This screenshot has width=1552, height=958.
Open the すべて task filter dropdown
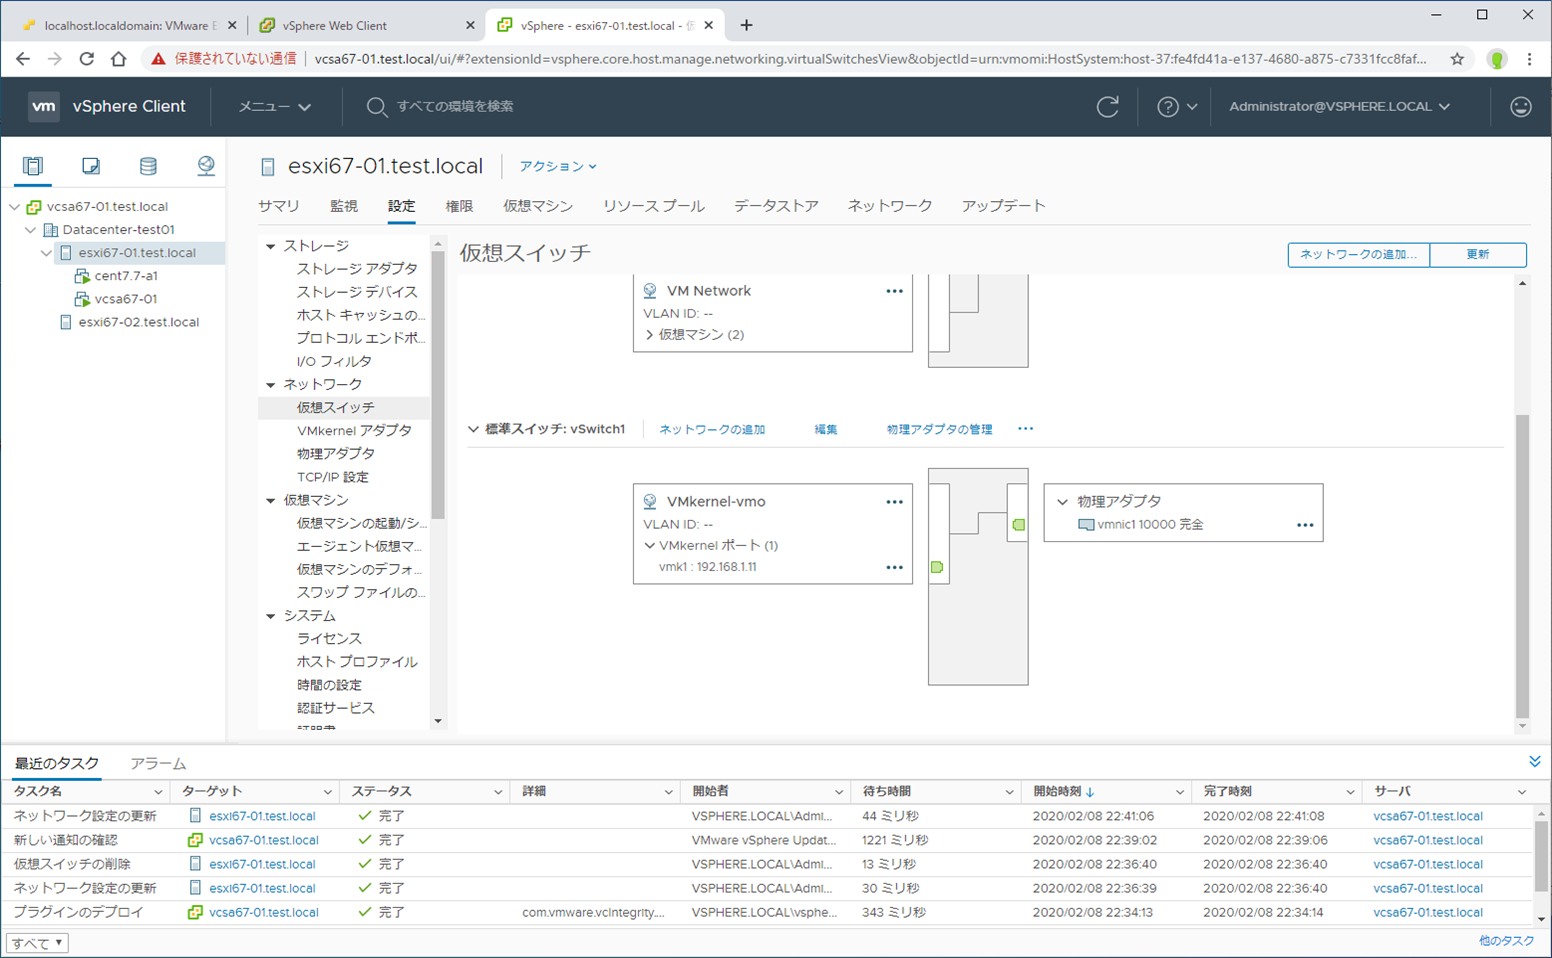pos(38,943)
